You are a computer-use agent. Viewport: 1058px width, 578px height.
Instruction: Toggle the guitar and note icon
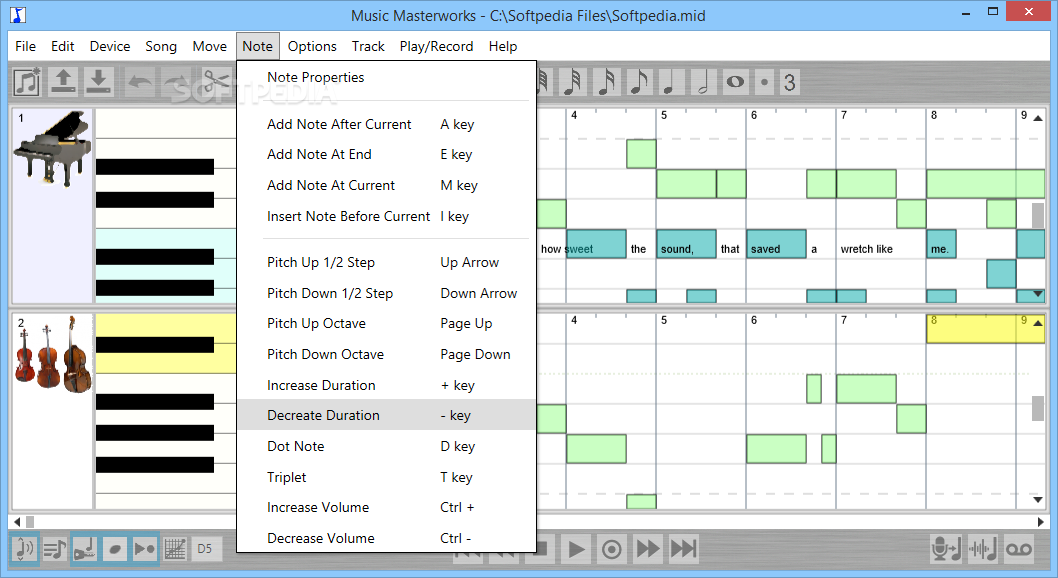[85, 548]
